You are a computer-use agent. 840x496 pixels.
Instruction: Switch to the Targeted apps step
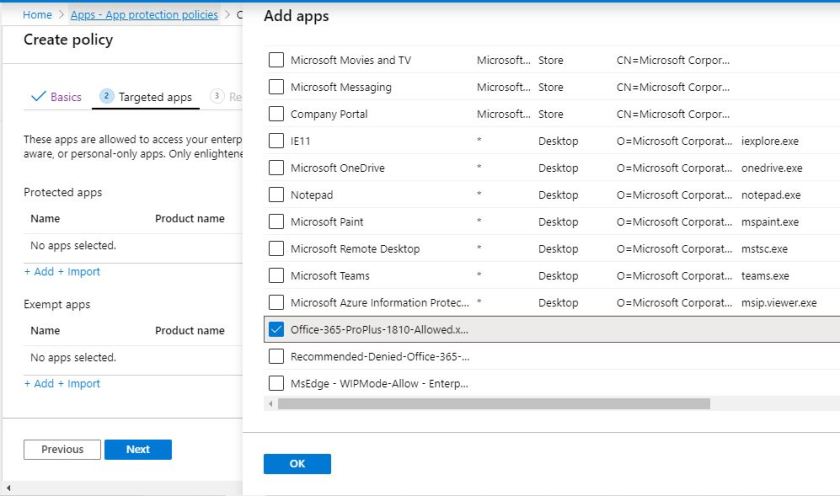tap(146, 97)
